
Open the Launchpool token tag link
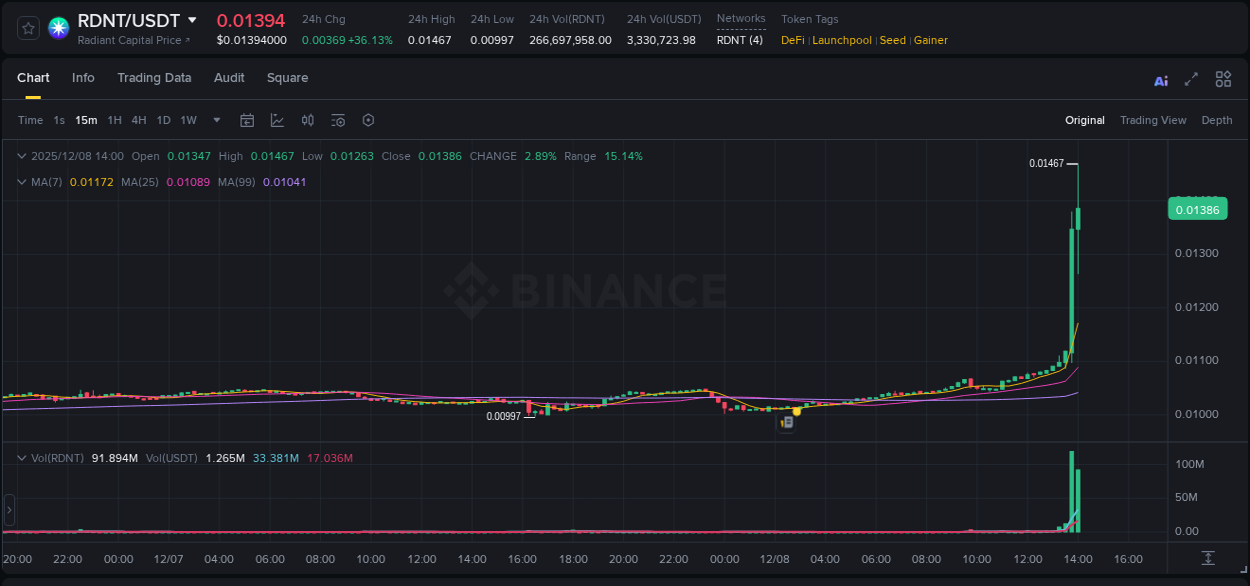click(x=842, y=40)
